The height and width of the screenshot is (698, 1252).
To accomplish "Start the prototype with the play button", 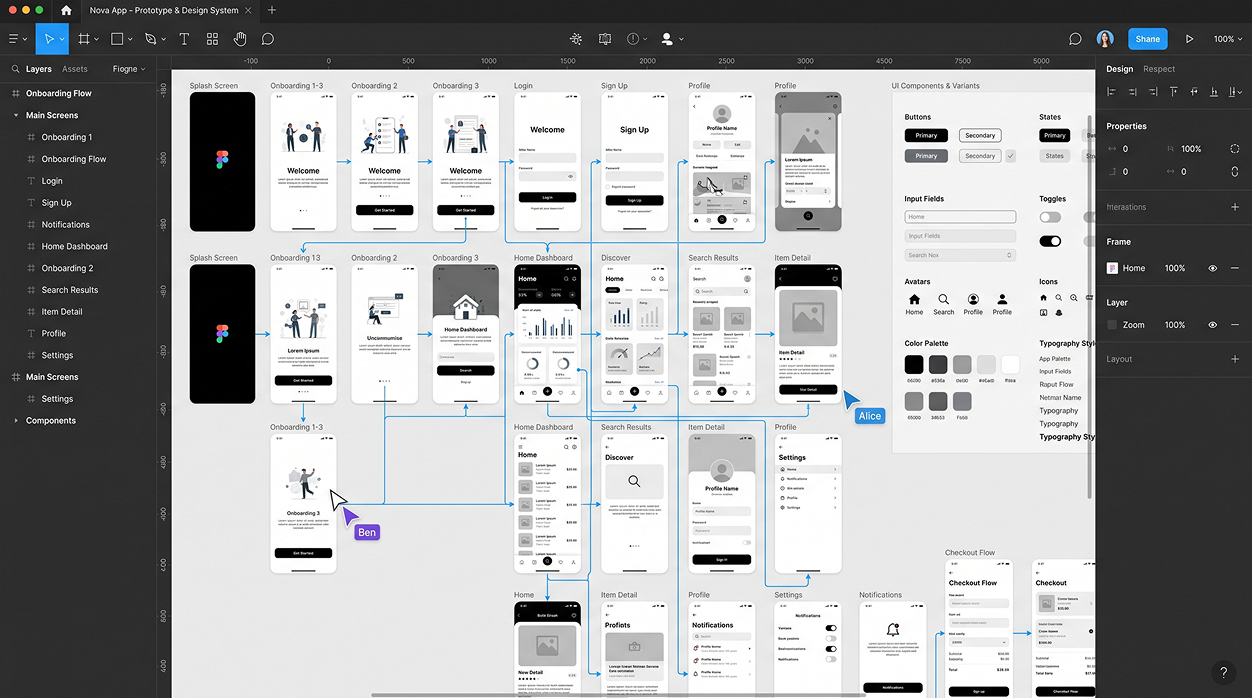I will point(1189,39).
